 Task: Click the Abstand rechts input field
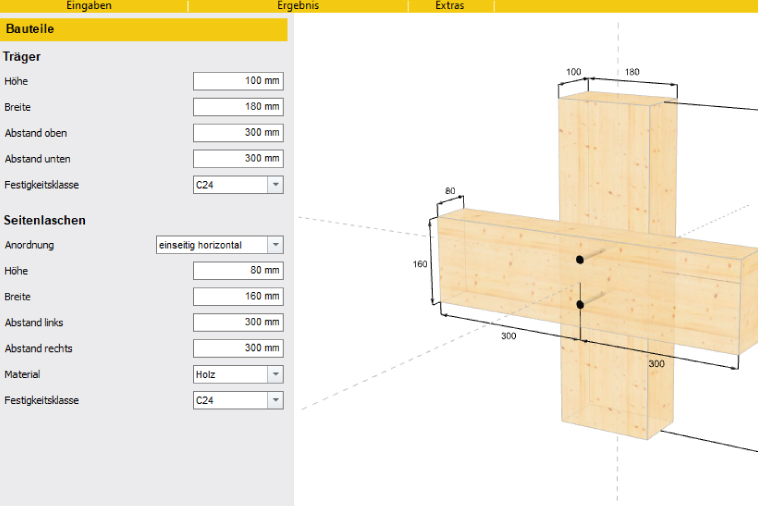[x=238, y=349]
